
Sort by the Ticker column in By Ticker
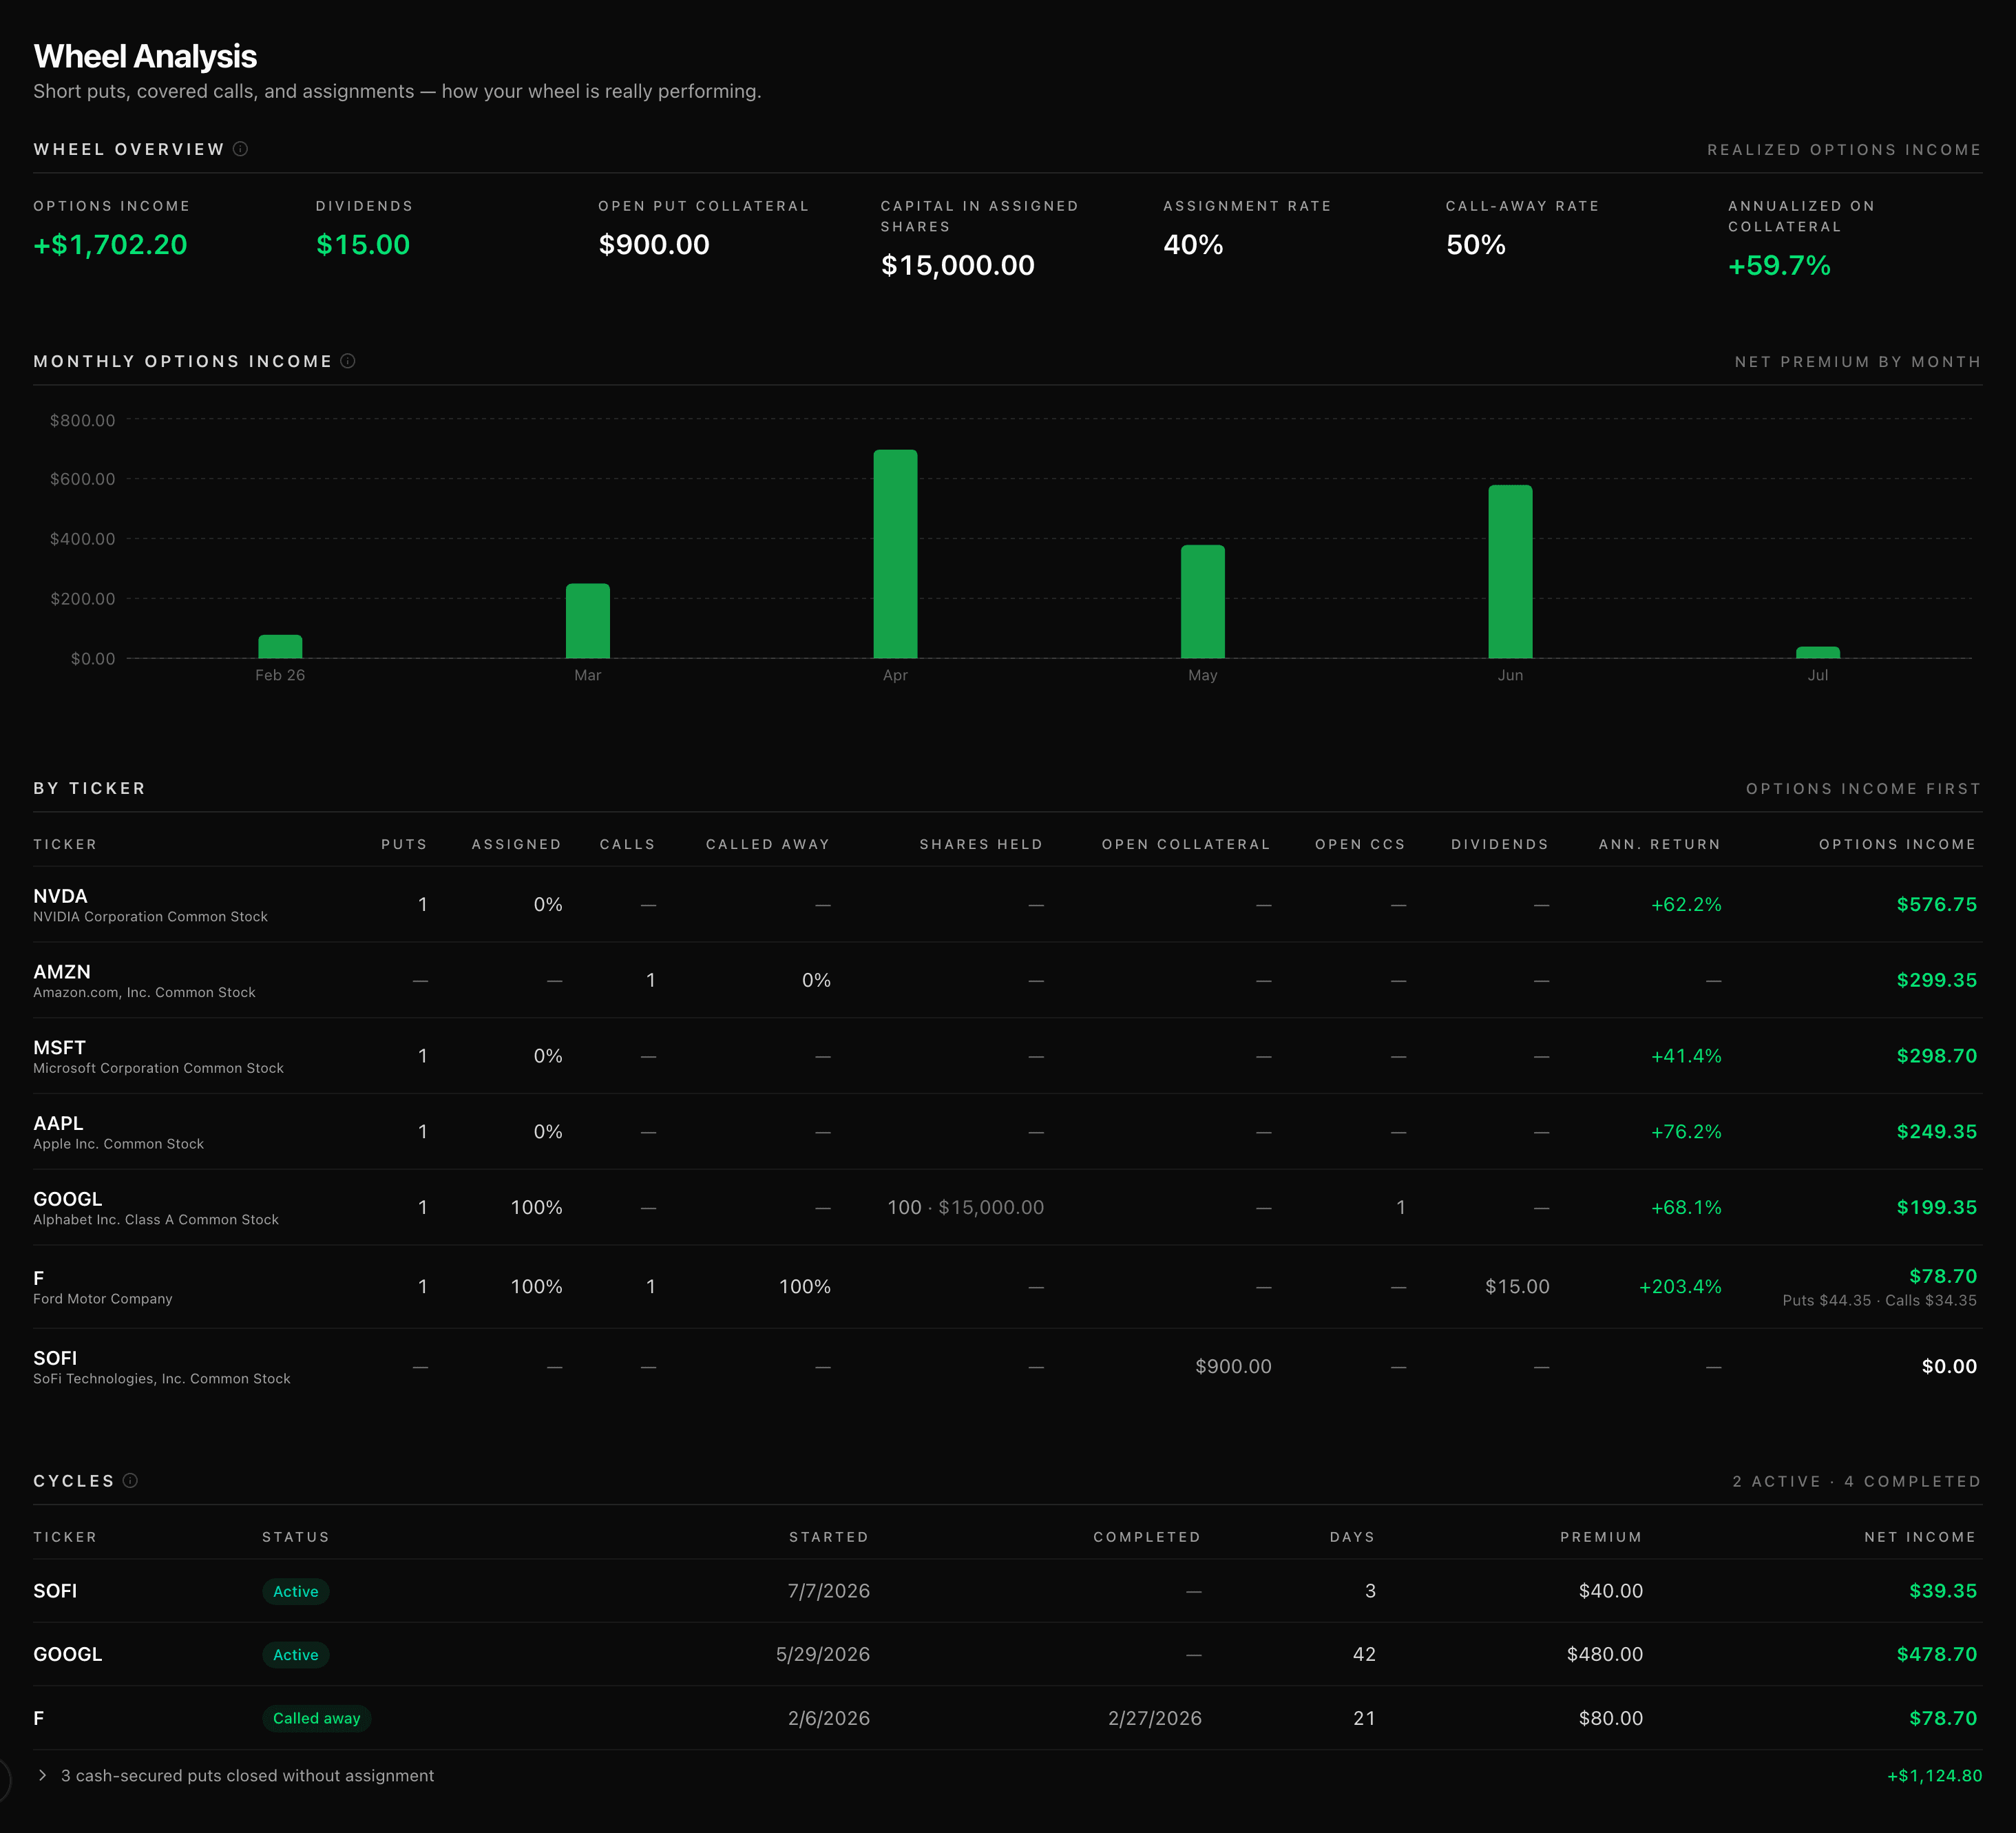(x=65, y=844)
